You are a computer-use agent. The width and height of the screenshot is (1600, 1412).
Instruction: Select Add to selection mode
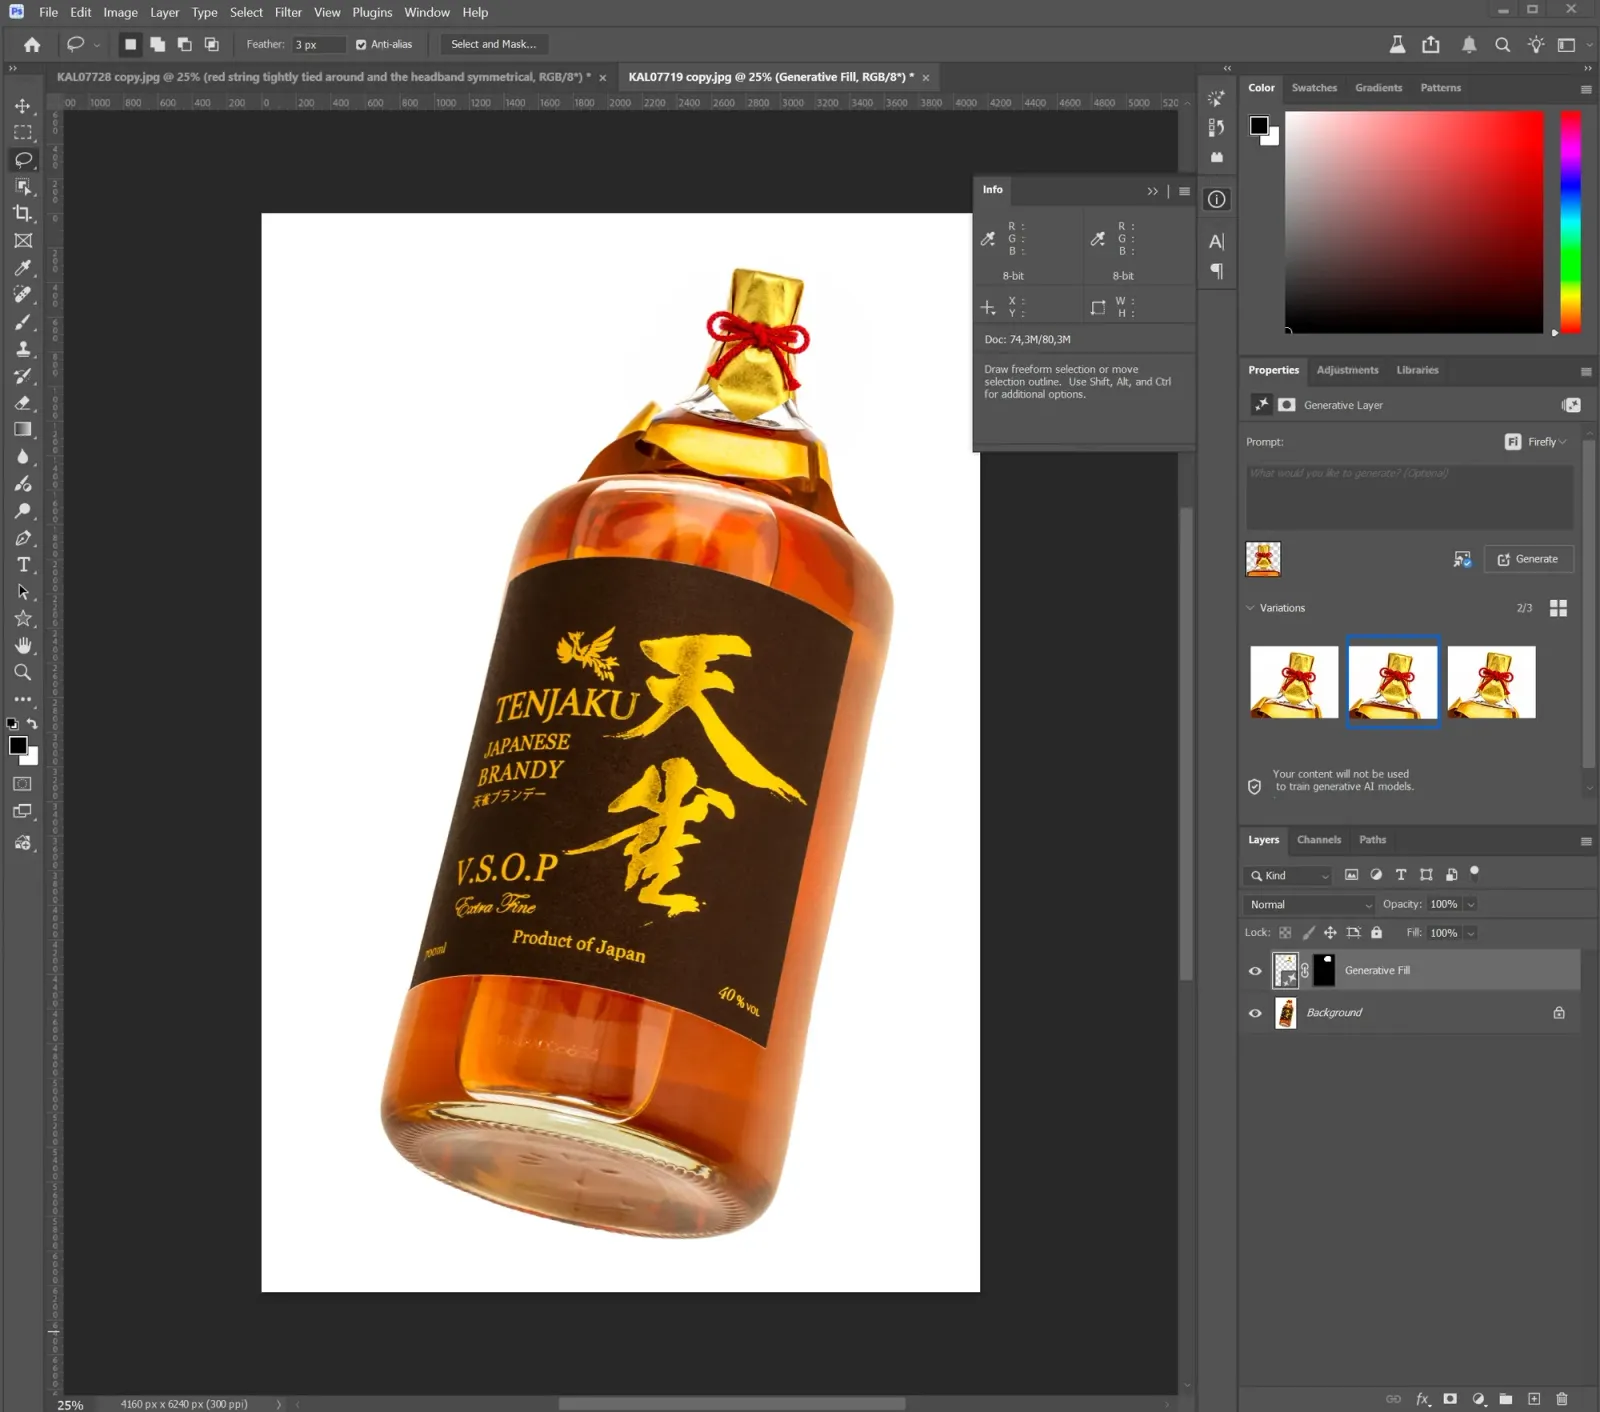(x=157, y=44)
